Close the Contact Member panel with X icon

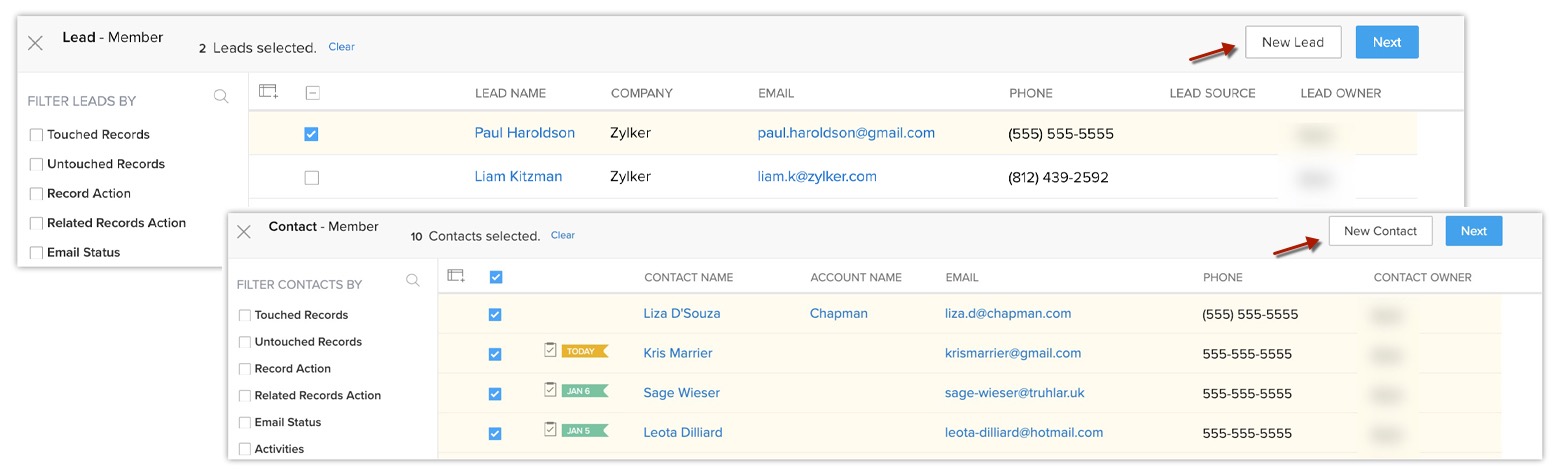[x=243, y=232]
